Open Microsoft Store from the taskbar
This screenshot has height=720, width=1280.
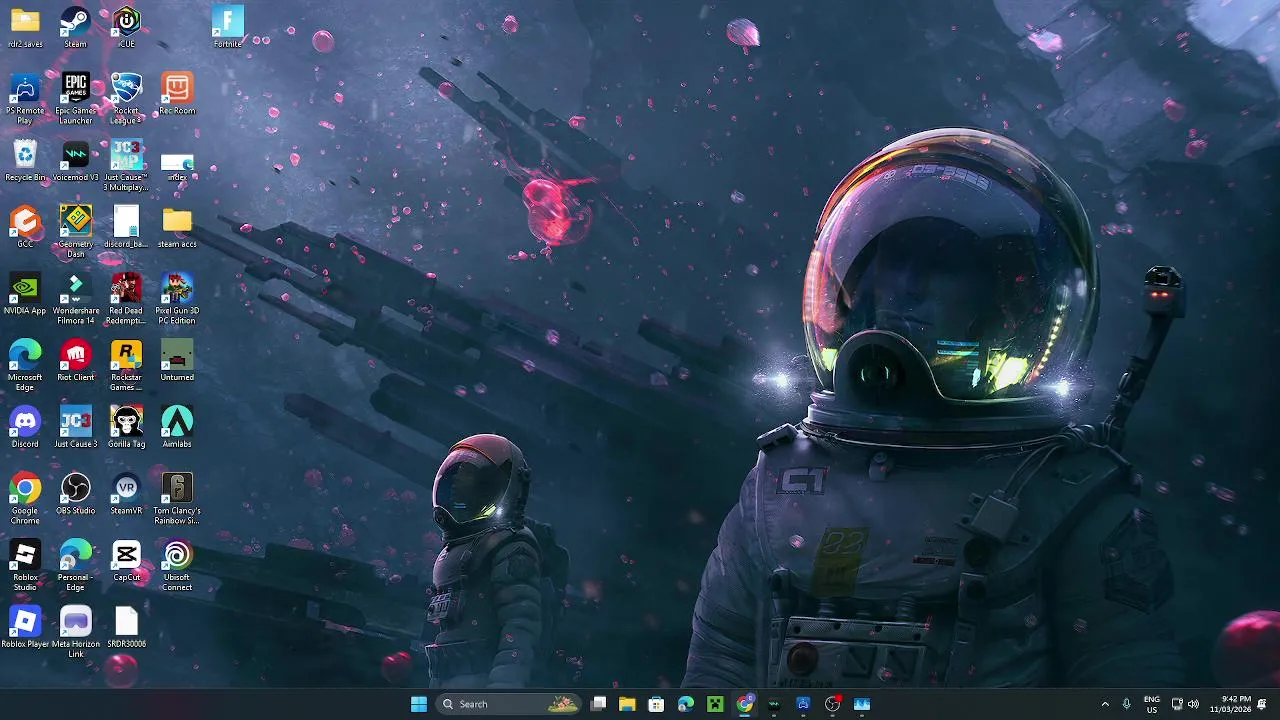coord(656,704)
